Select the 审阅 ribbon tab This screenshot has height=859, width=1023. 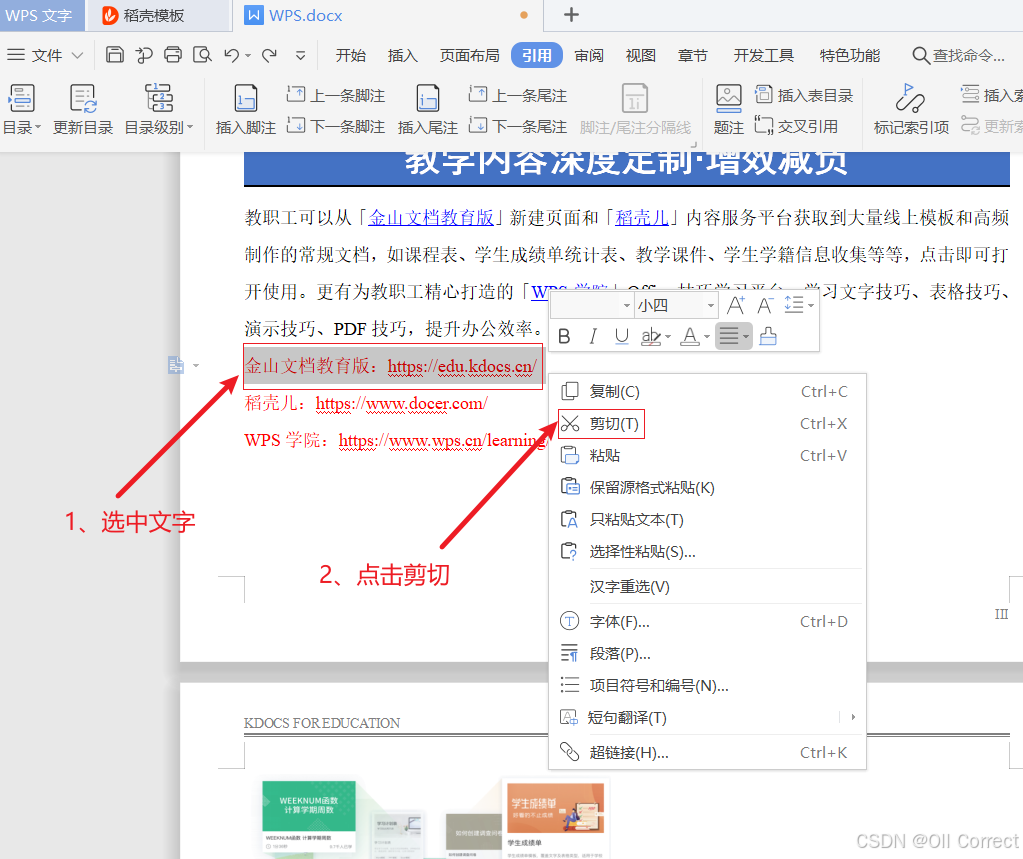tap(588, 55)
